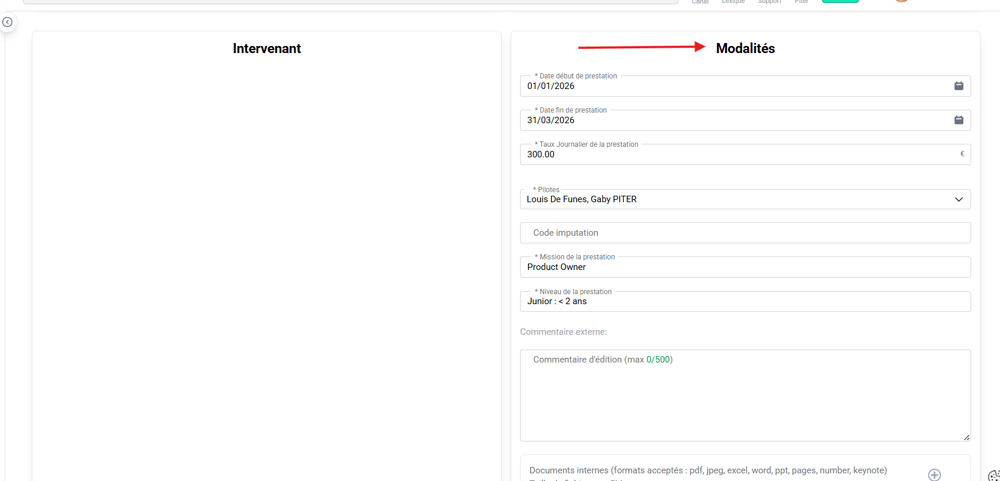Image resolution: width=1000 pixels, height=481 pixels.
Task: Open calendar for Date début de prestation
Action: [958, 86]
